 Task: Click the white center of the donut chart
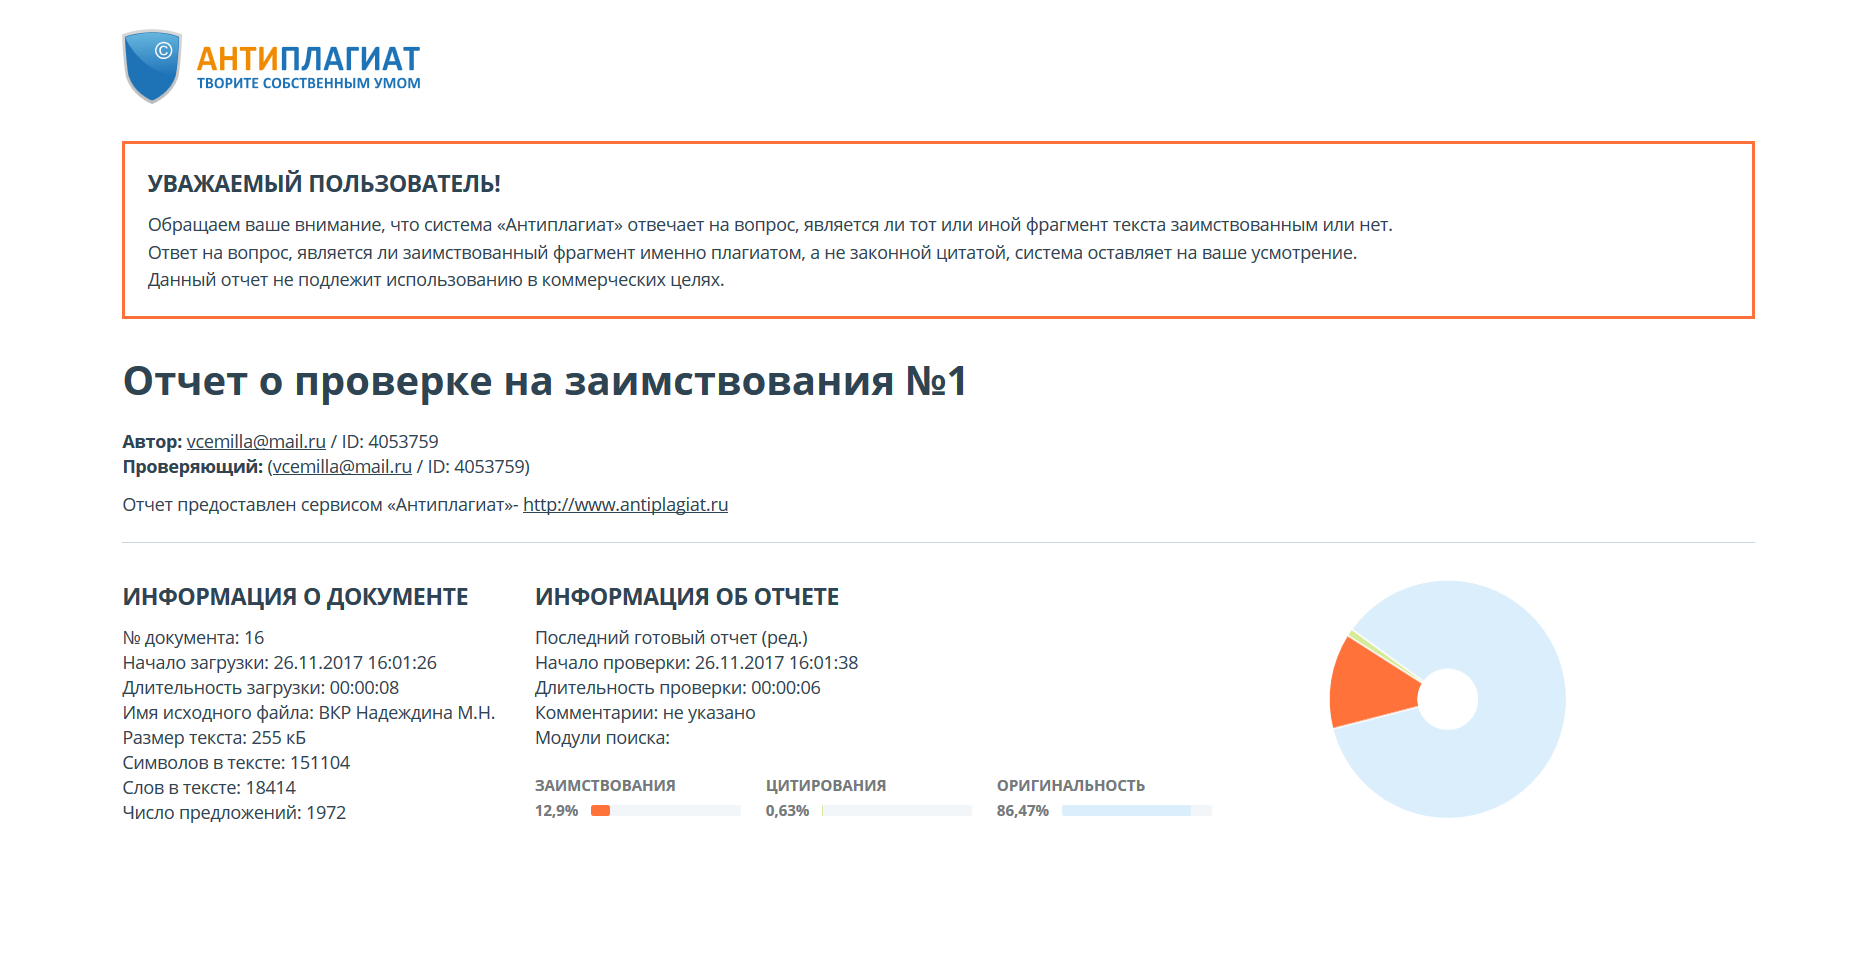click(1447, 699)
